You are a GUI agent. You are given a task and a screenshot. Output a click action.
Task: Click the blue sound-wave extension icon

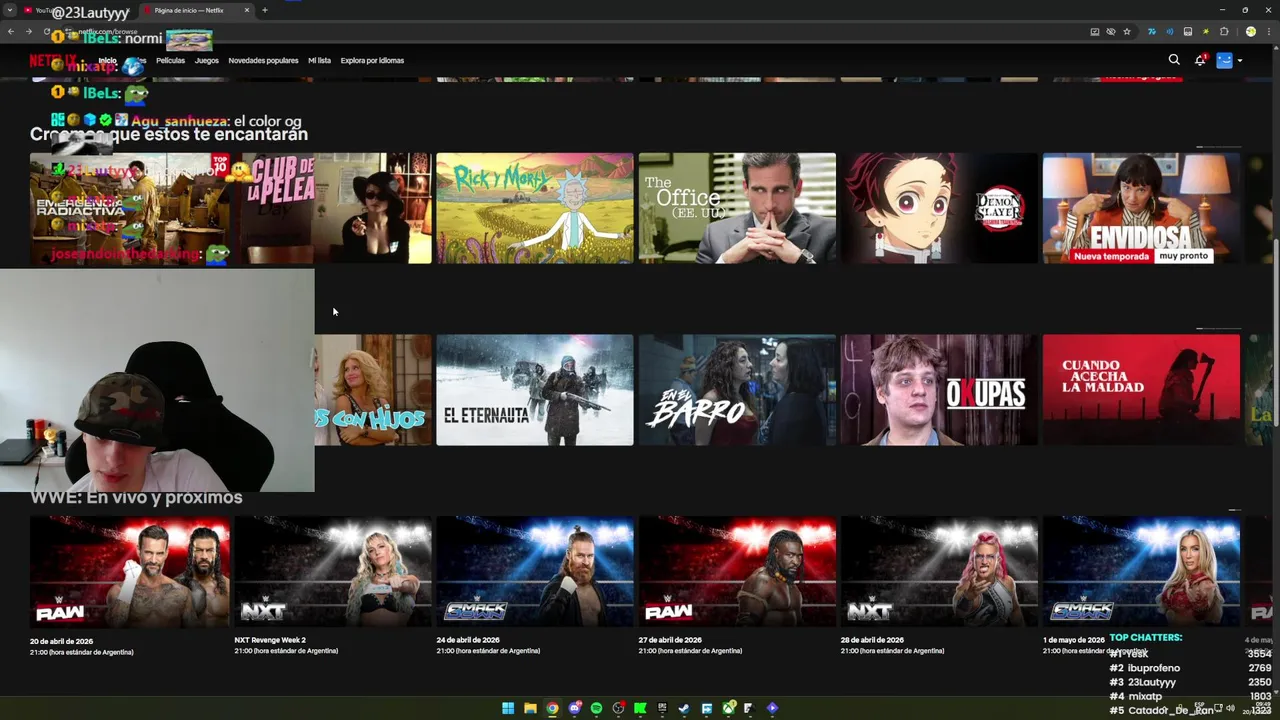(1170, 31)
